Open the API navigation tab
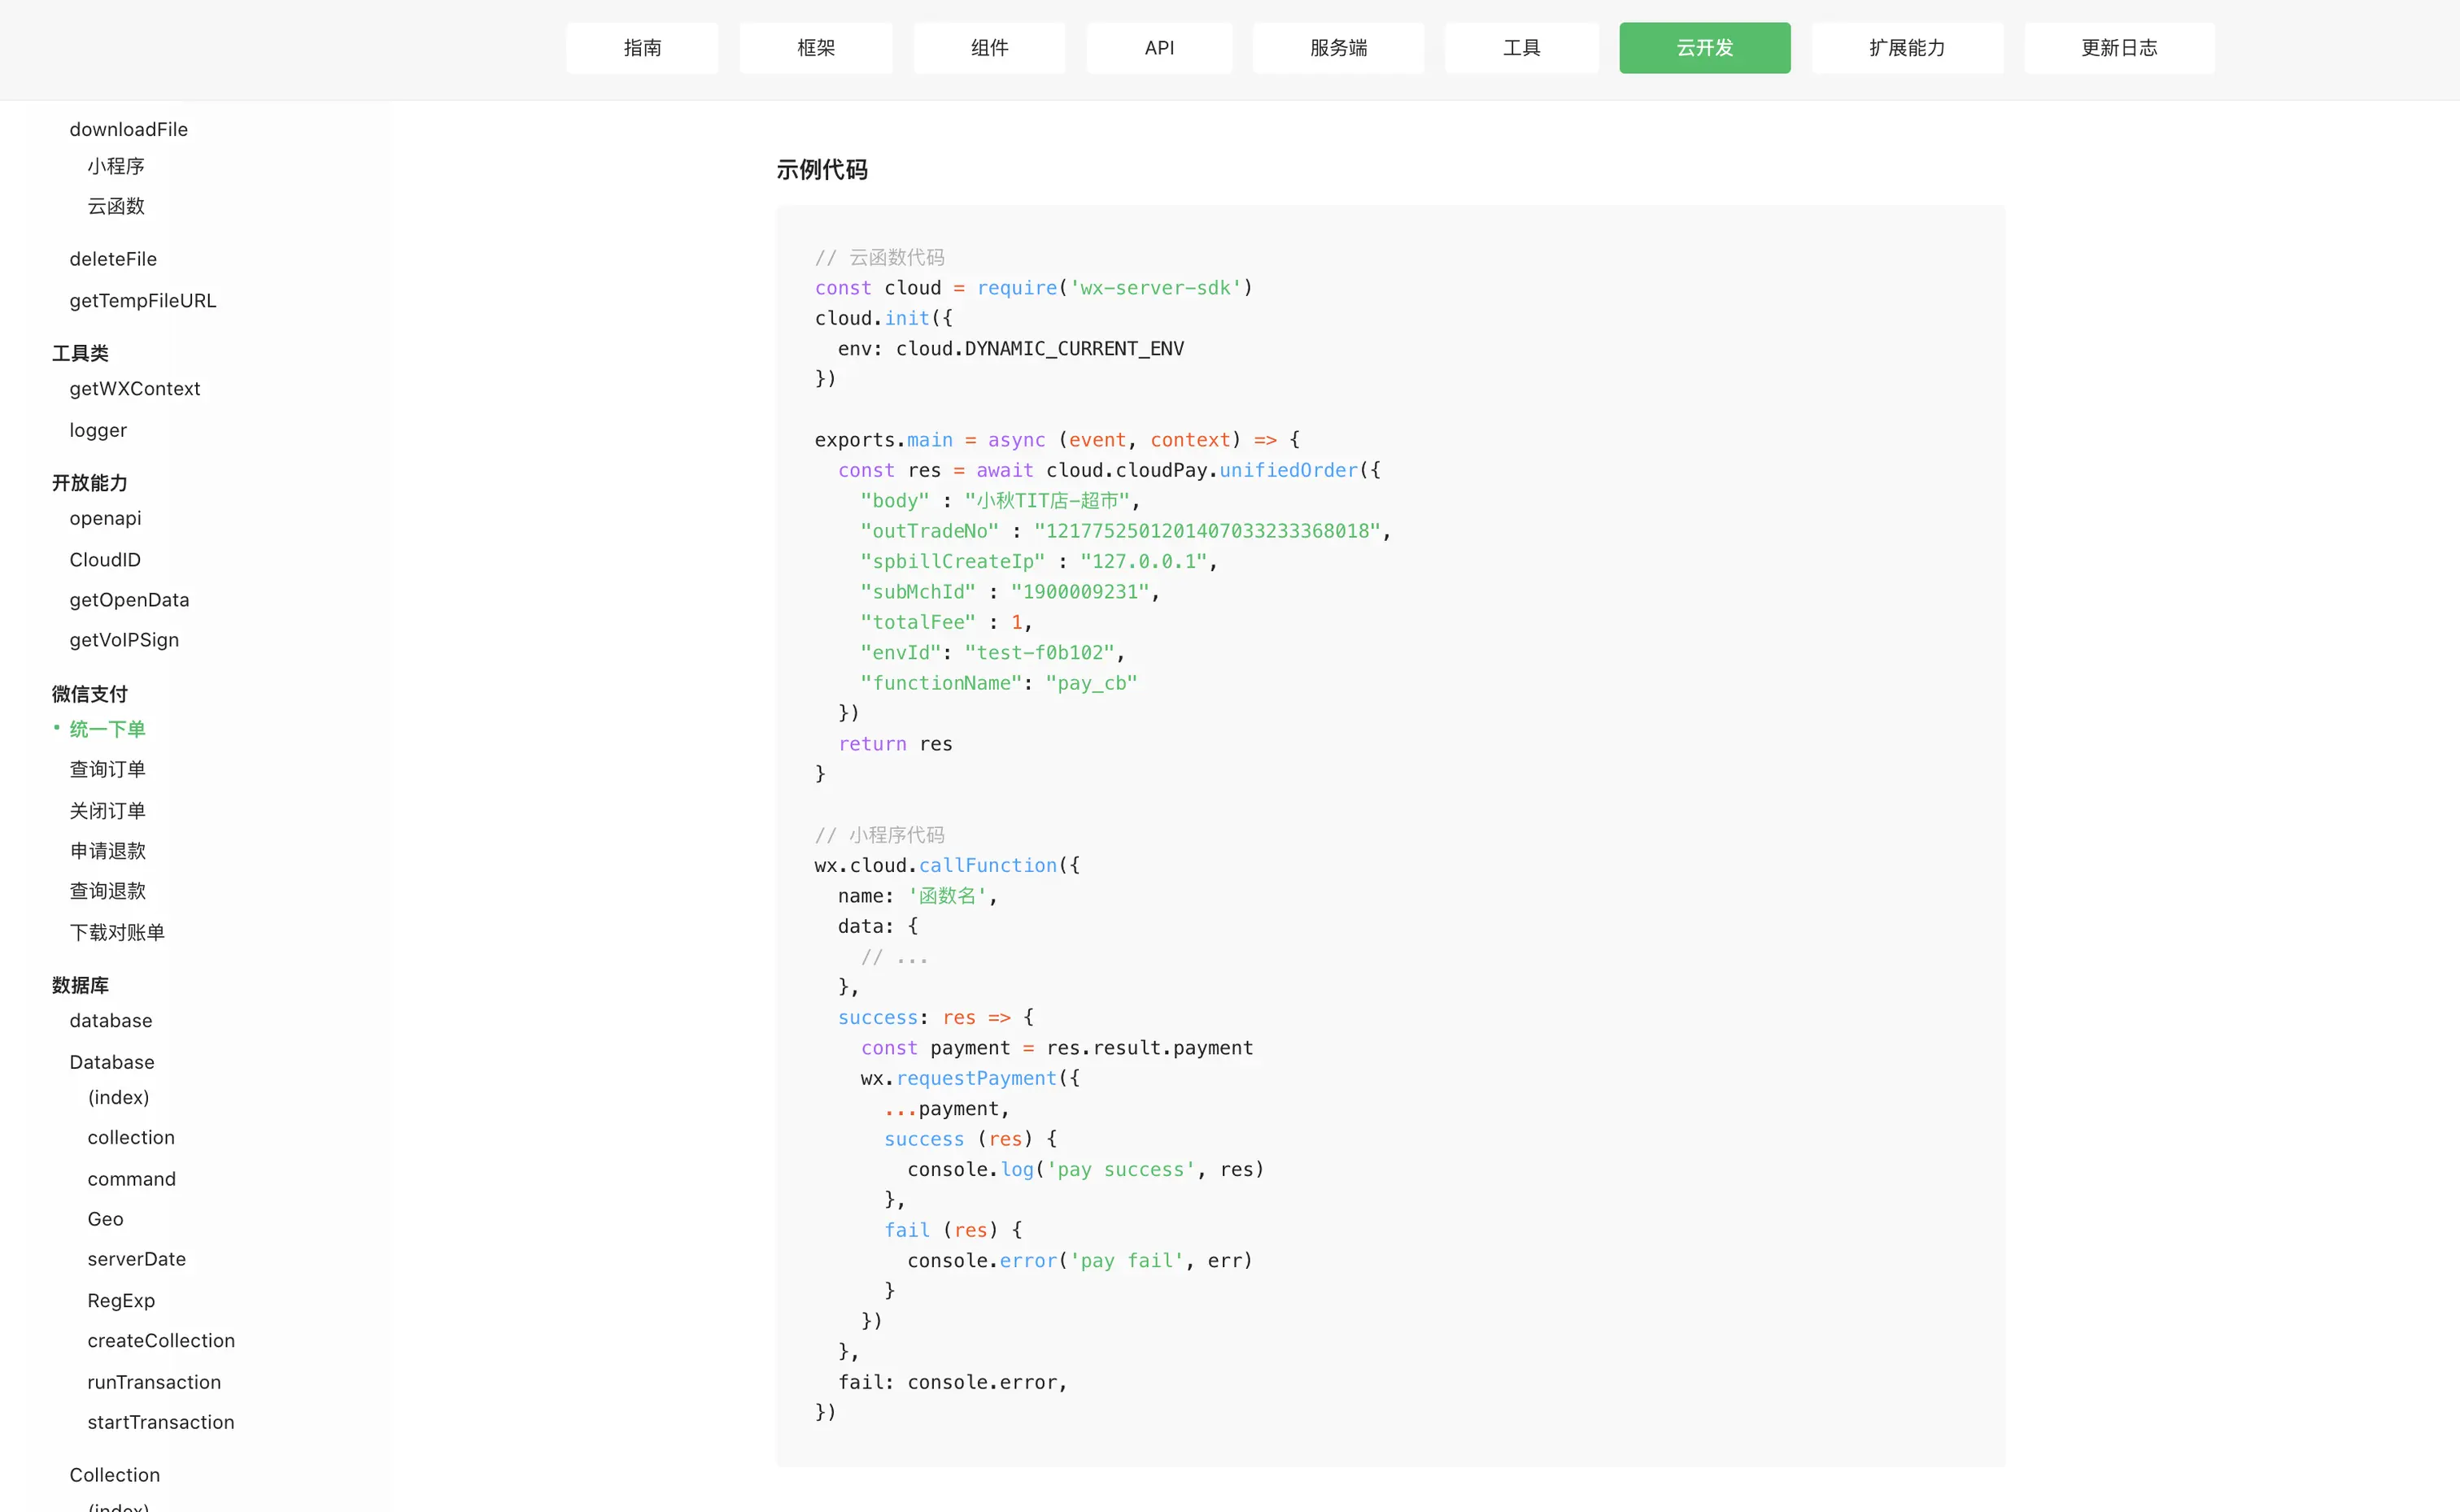The height and width of the screenshot is (1512, 2460). 1159,48
